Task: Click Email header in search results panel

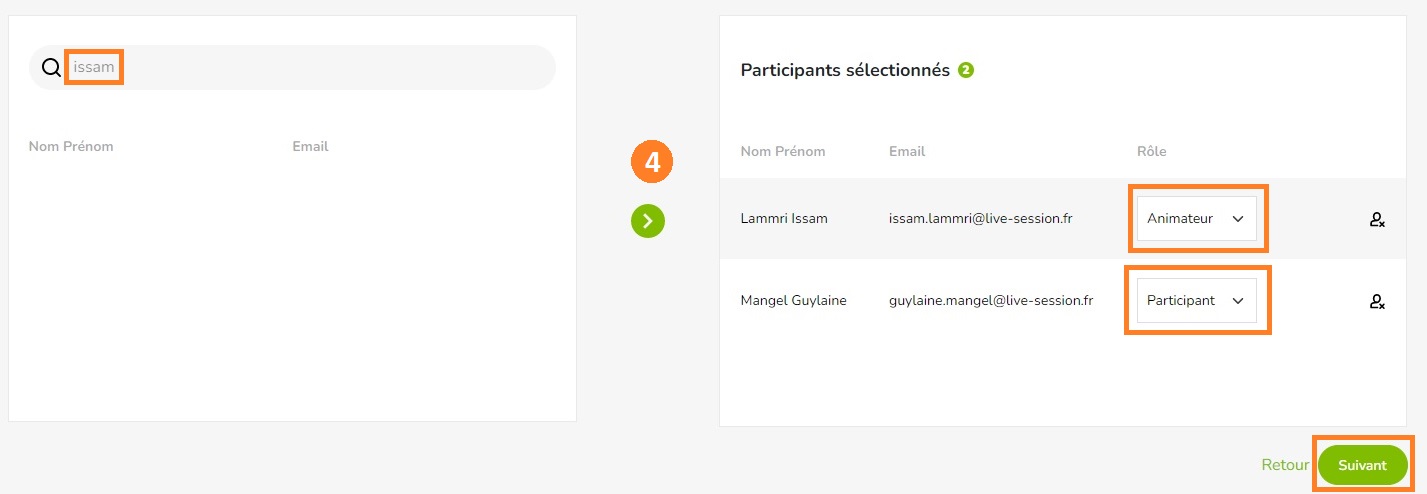Action: click(310, 146)
